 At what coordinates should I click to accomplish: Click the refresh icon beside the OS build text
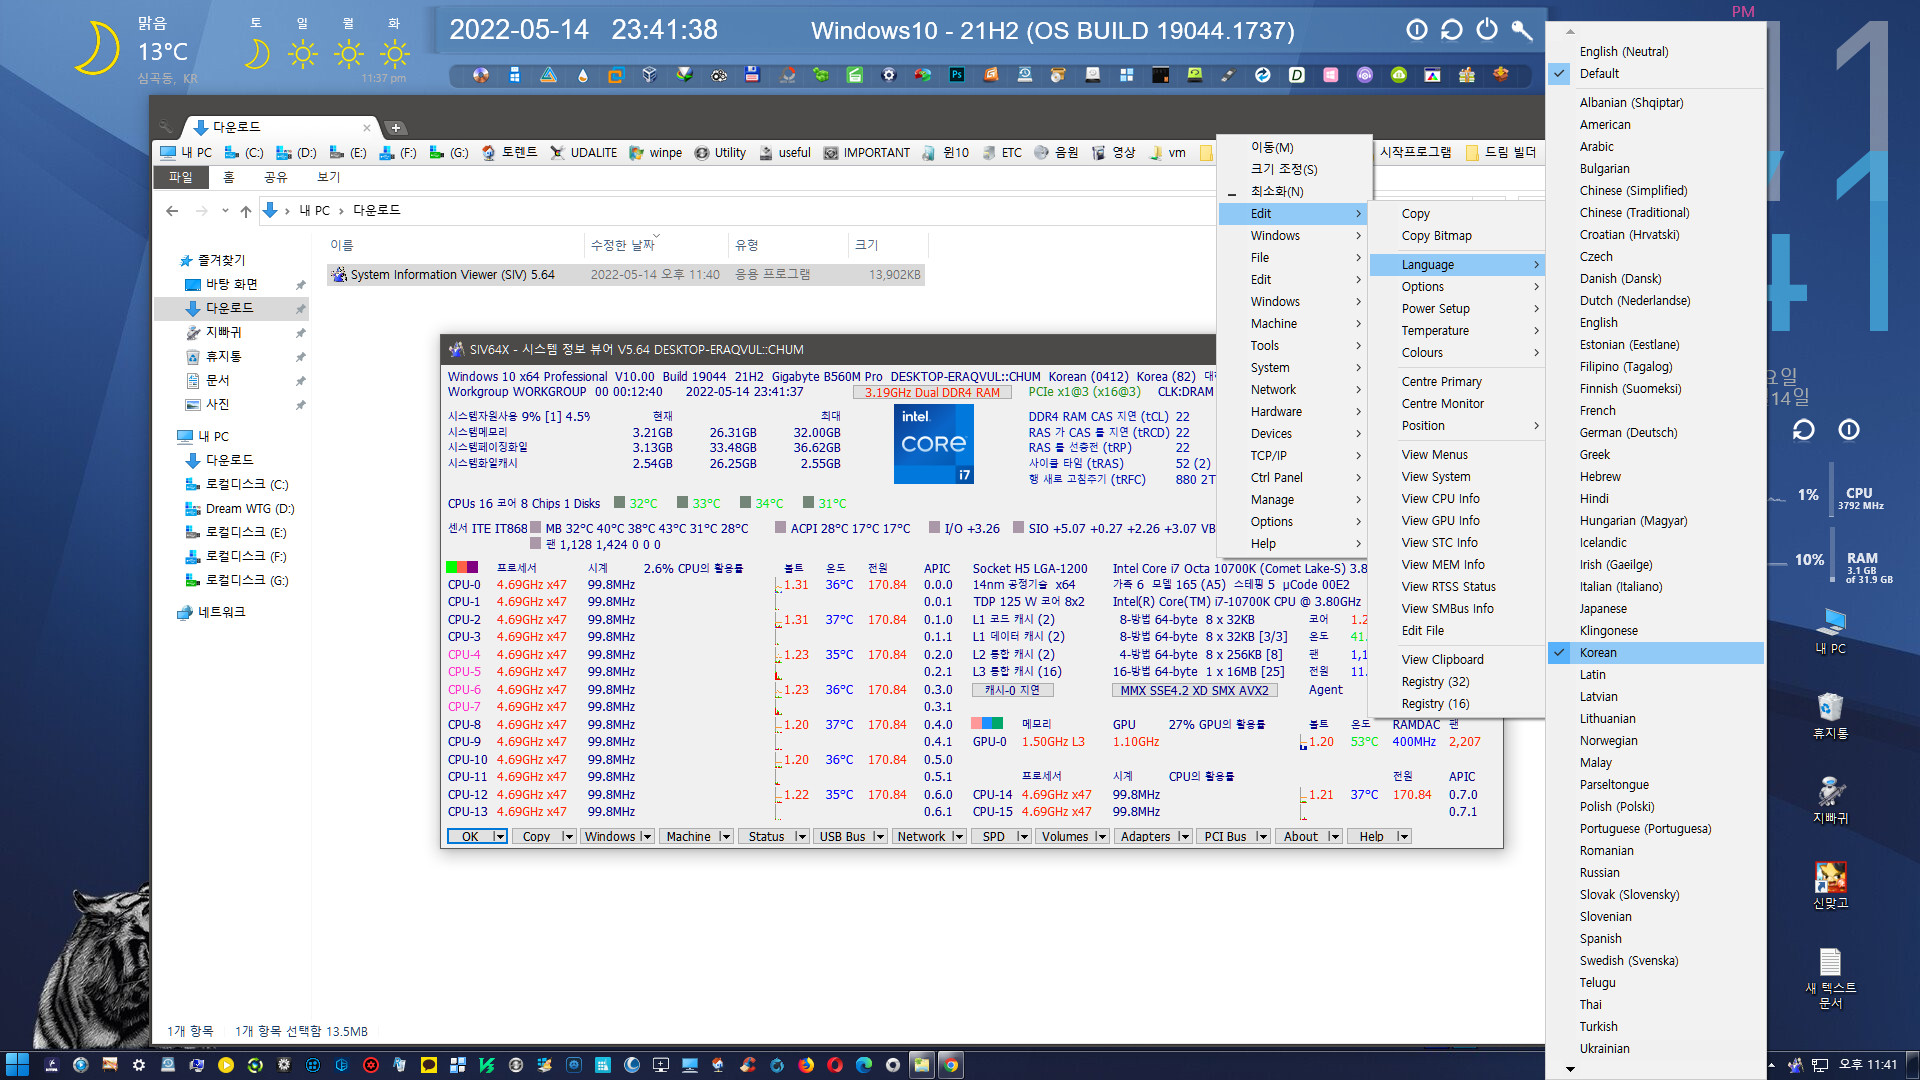[1452, 30]
